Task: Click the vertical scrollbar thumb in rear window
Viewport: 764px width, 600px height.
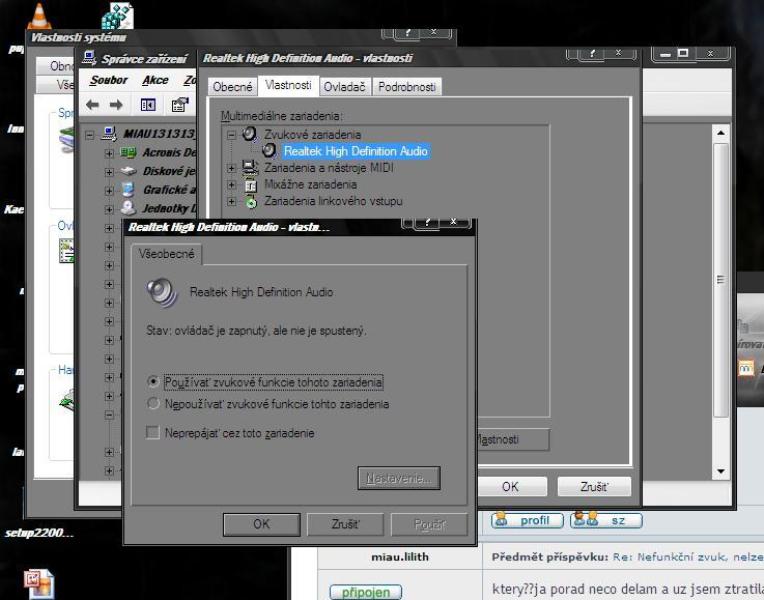Action: click(721, 280)
